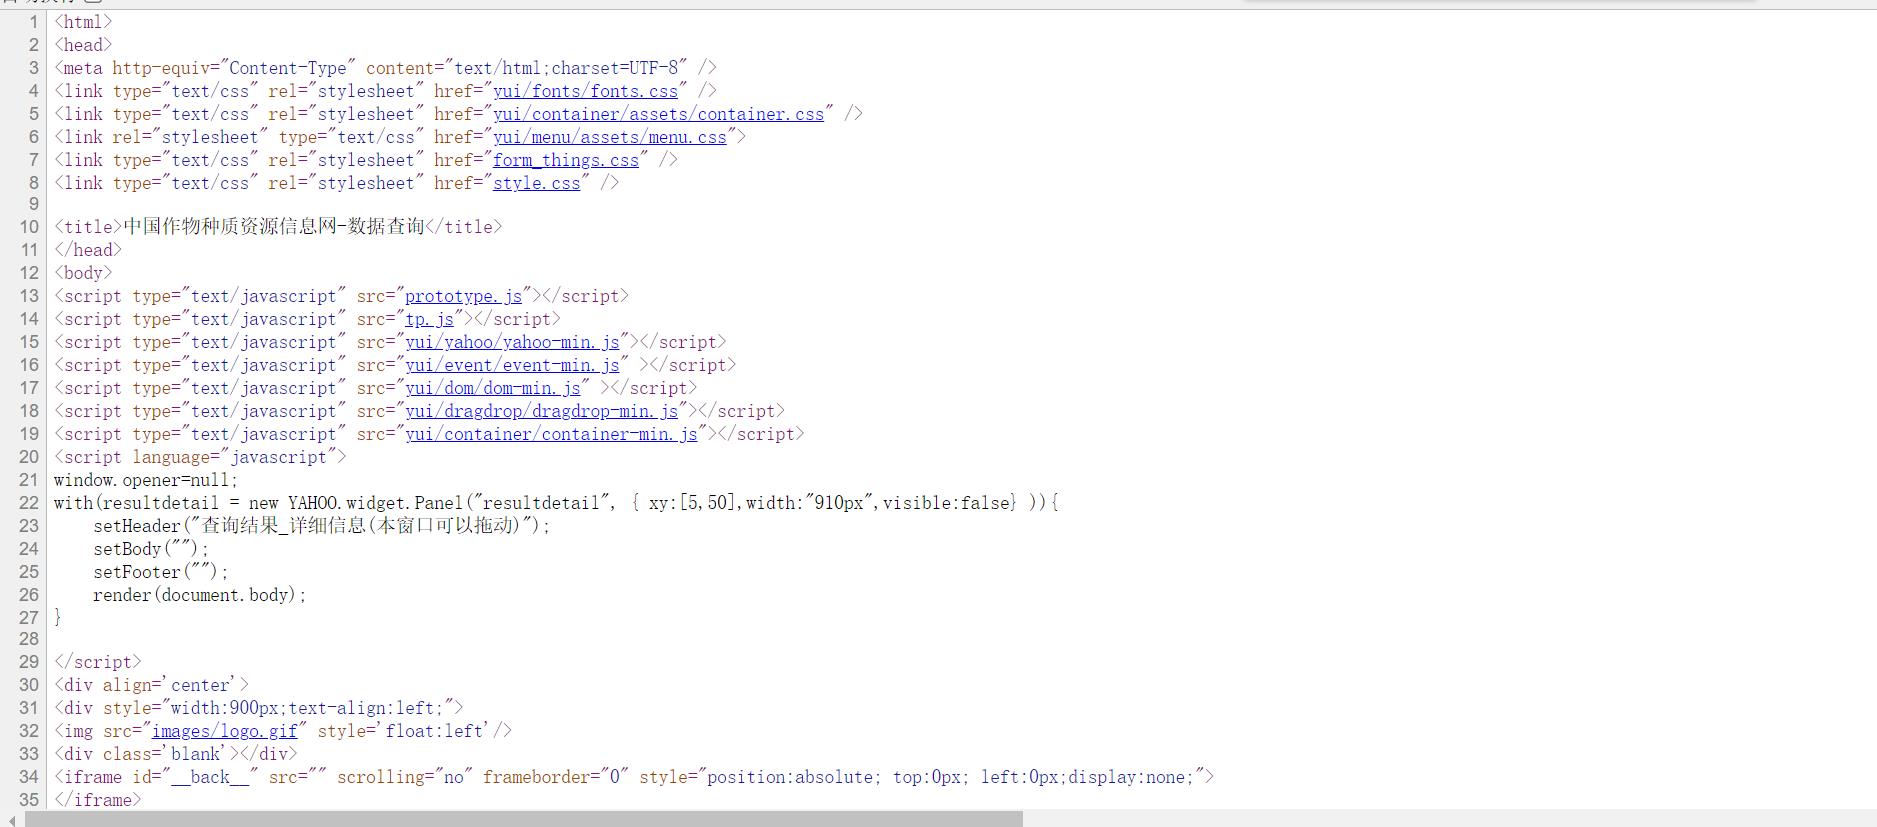The image size is (1877, 827).
Task: Open the yui/container/assets/container.css link
Action: (x=658, y=114)
